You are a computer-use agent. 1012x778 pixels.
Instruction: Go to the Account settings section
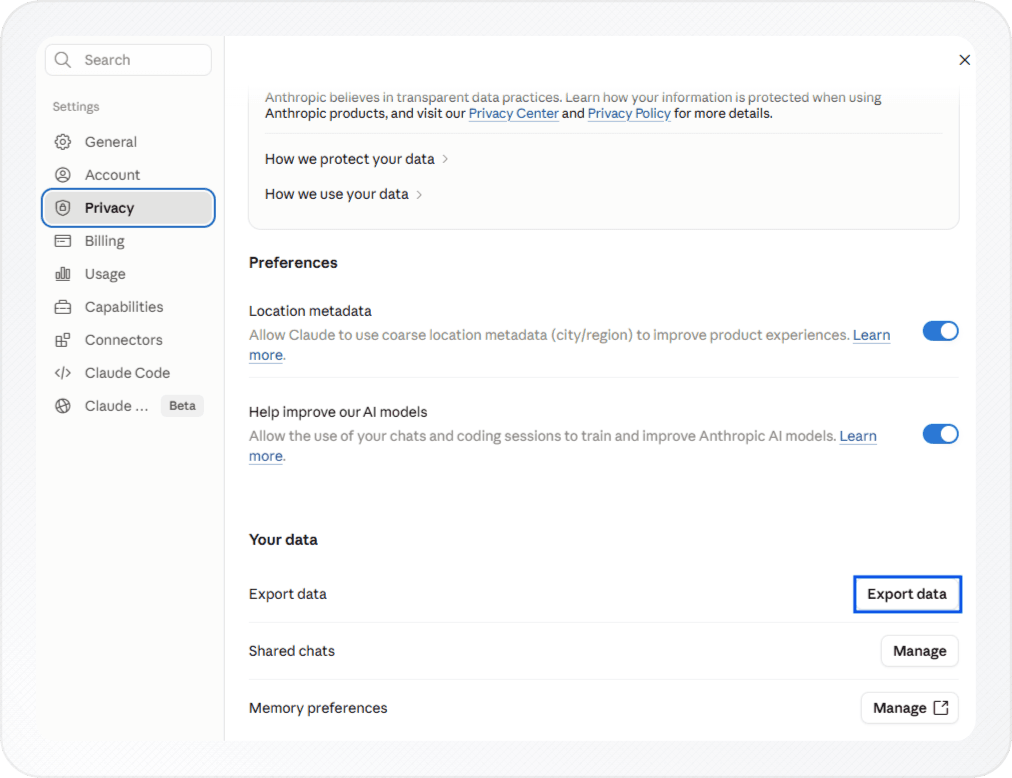coord(128,175)
